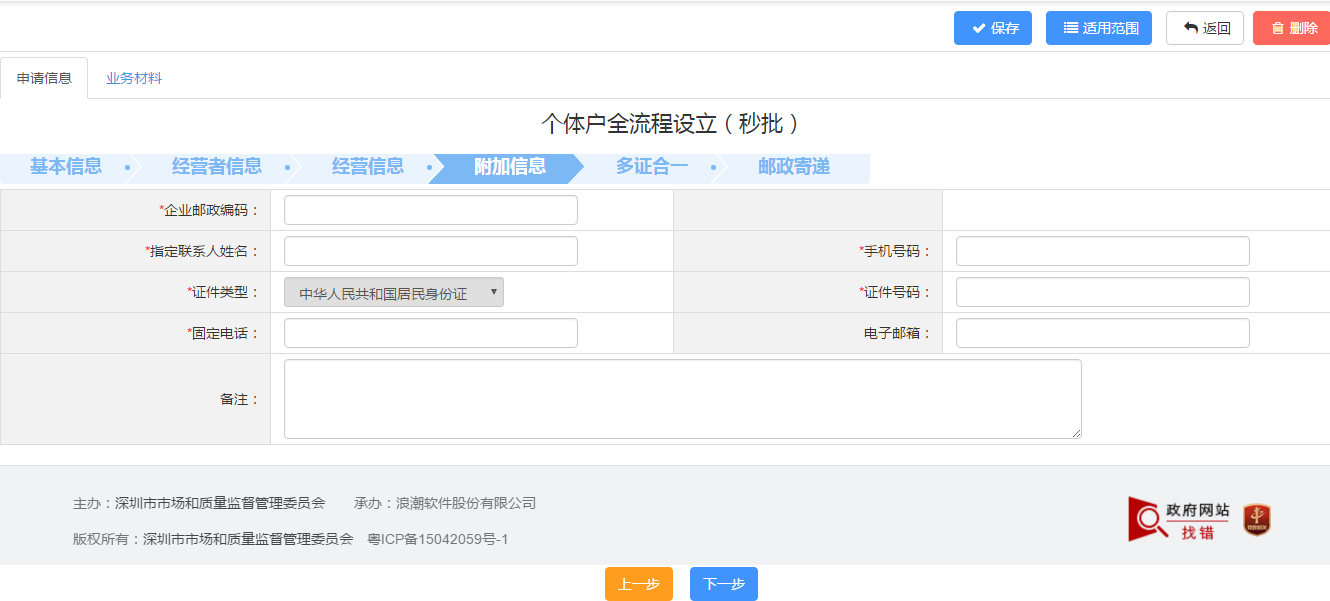Select the 多证合一 step
The image size is (1330, 601).
click(x=651, y=167)
